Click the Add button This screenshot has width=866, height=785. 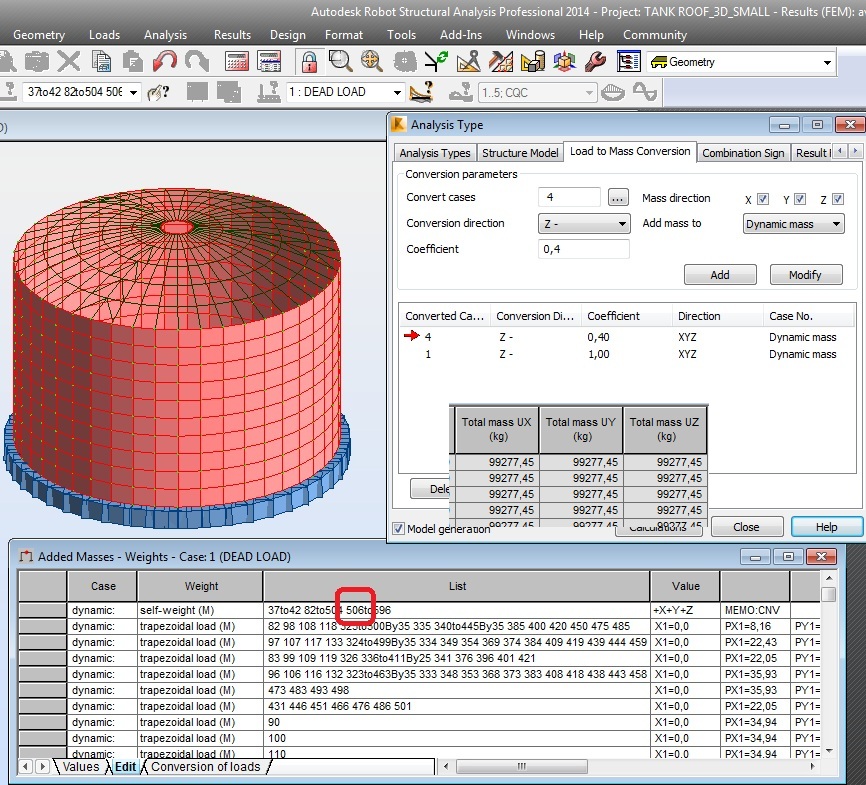tap(720, 274)
